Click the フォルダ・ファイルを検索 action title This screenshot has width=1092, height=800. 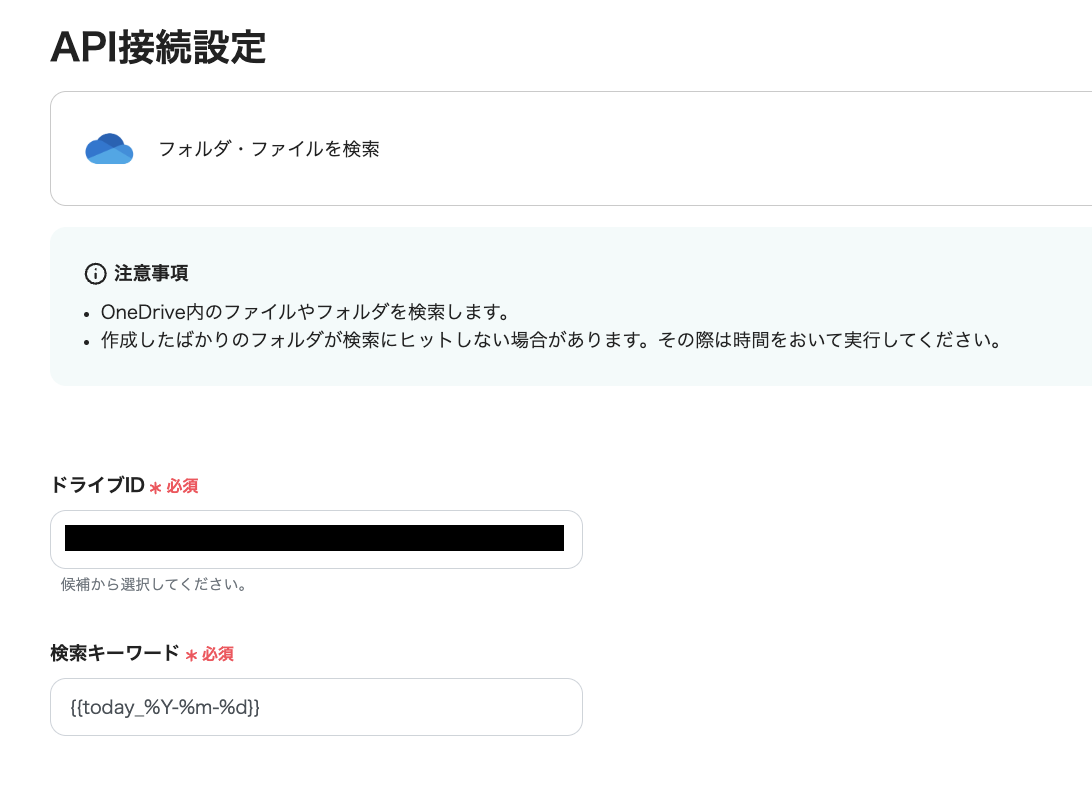[x=269, y=150]
